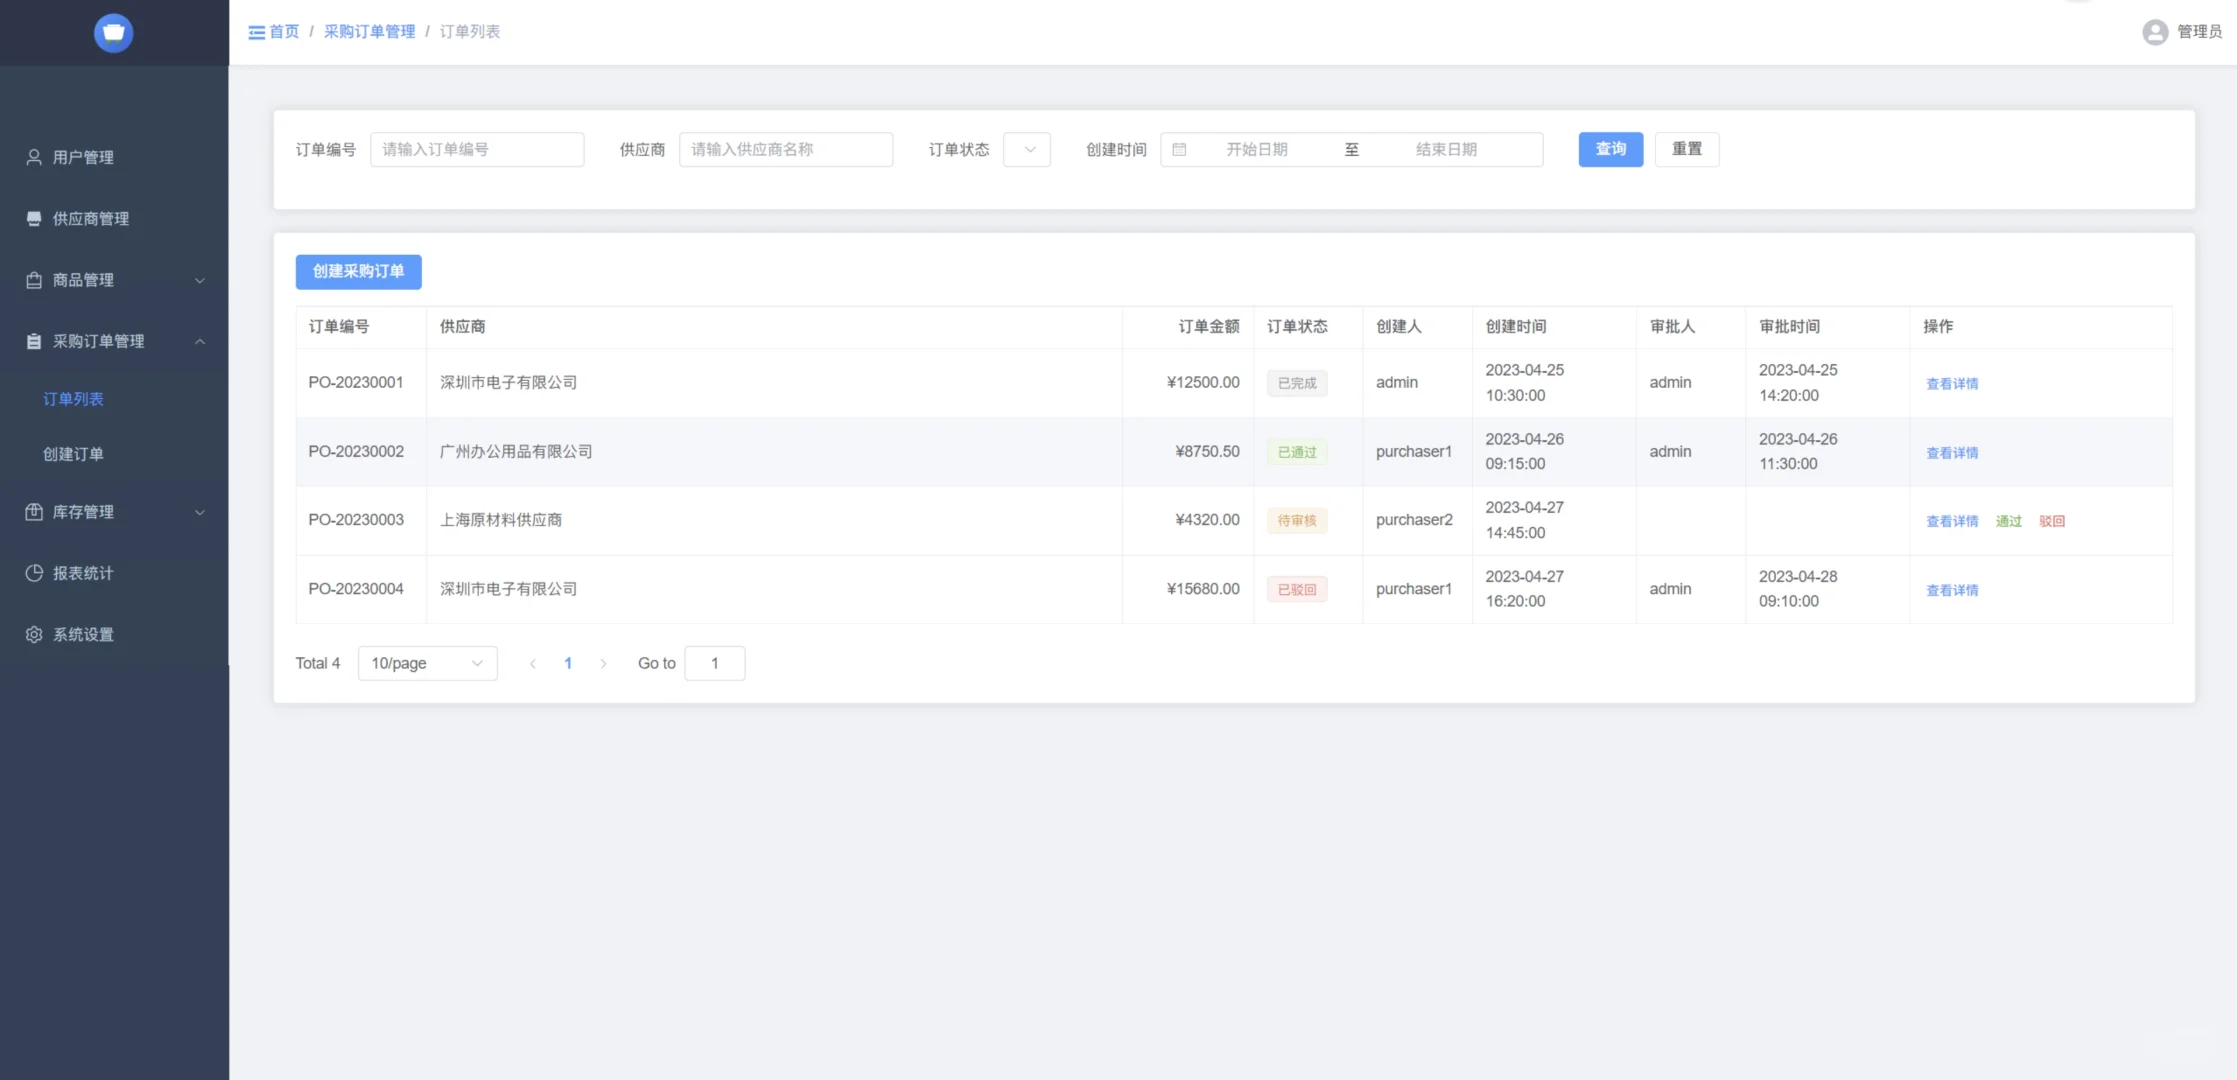Reject PO-20230003 with 驳回 link
The width and height of the screenshot is (2237, 1080).
click(x=2051, y=521)
